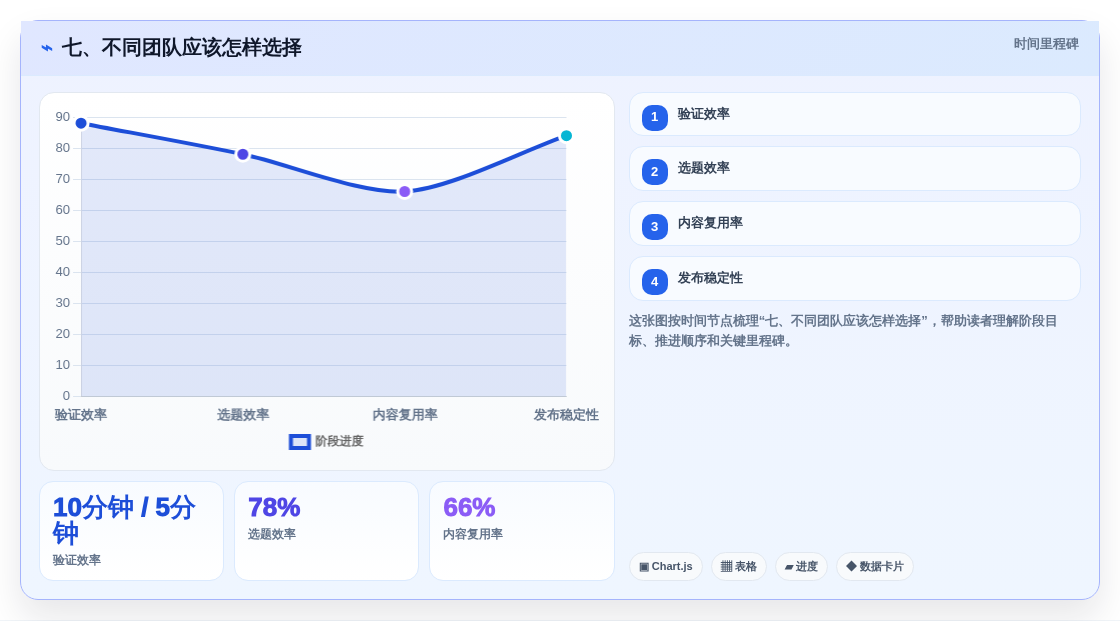The image size is (1120, 621).
Task: Click the description paragraph starting 这张图按时间节点
Action: (x=843, y=331)
